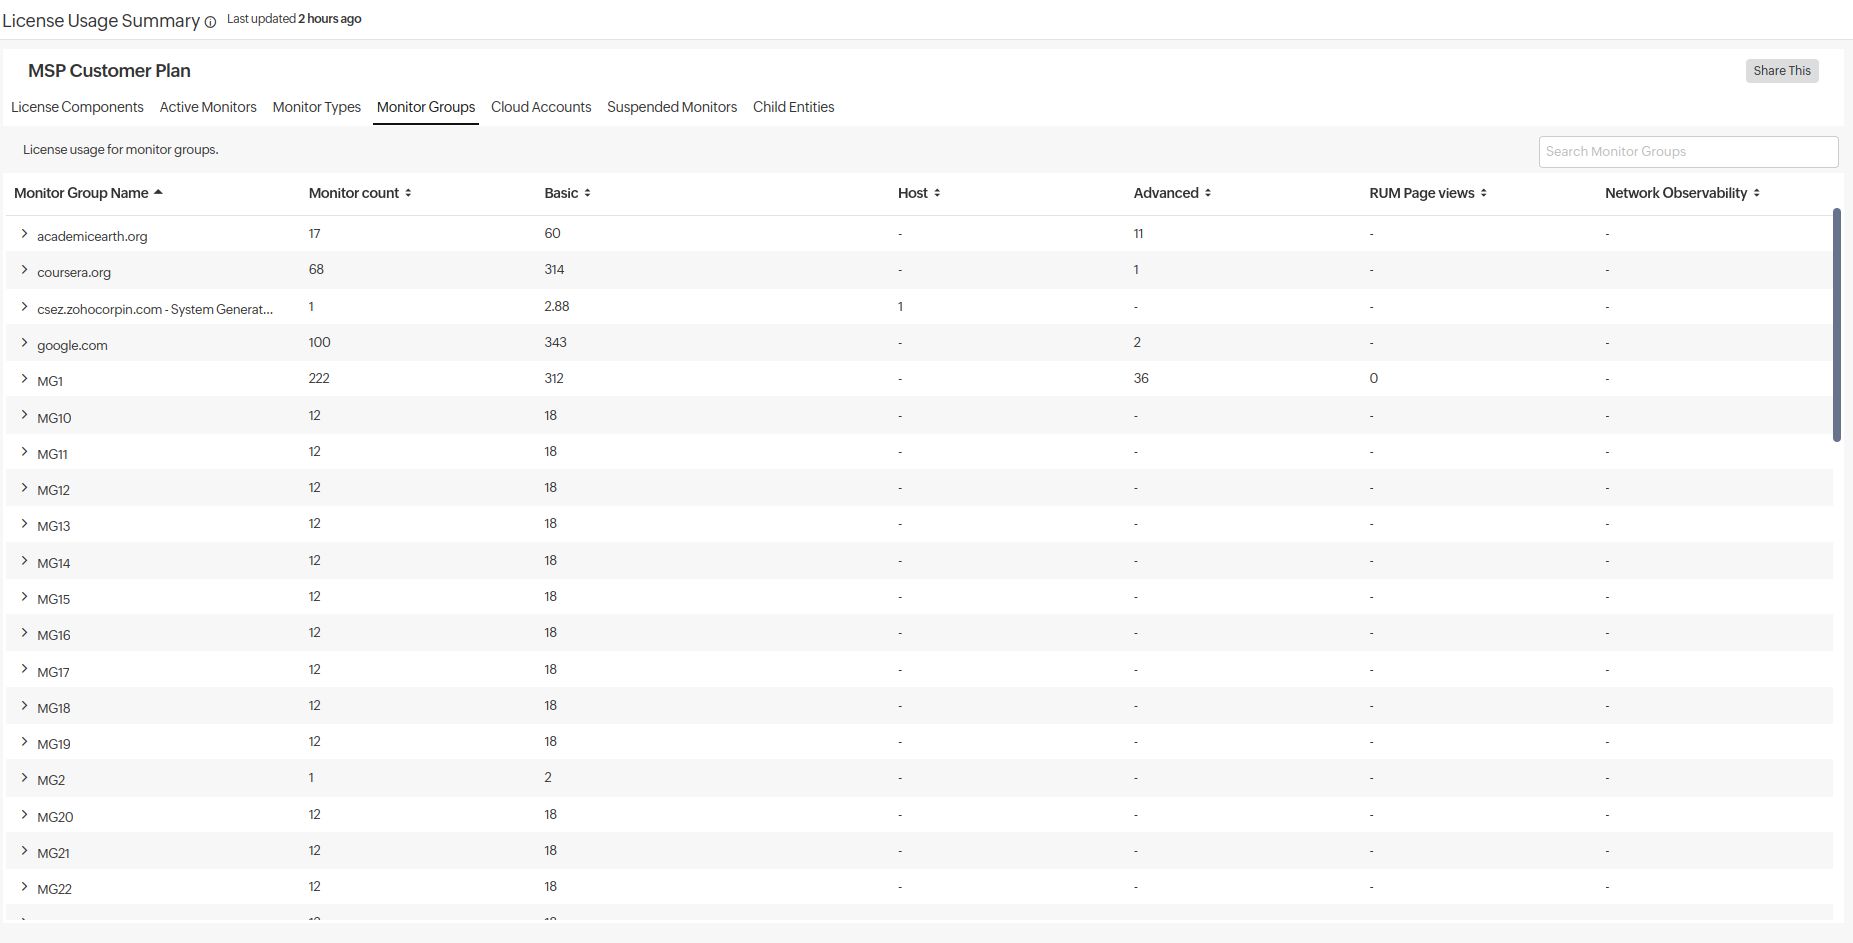Open the Active Monitors tab
1853x943 pixels.
point(208,107)
